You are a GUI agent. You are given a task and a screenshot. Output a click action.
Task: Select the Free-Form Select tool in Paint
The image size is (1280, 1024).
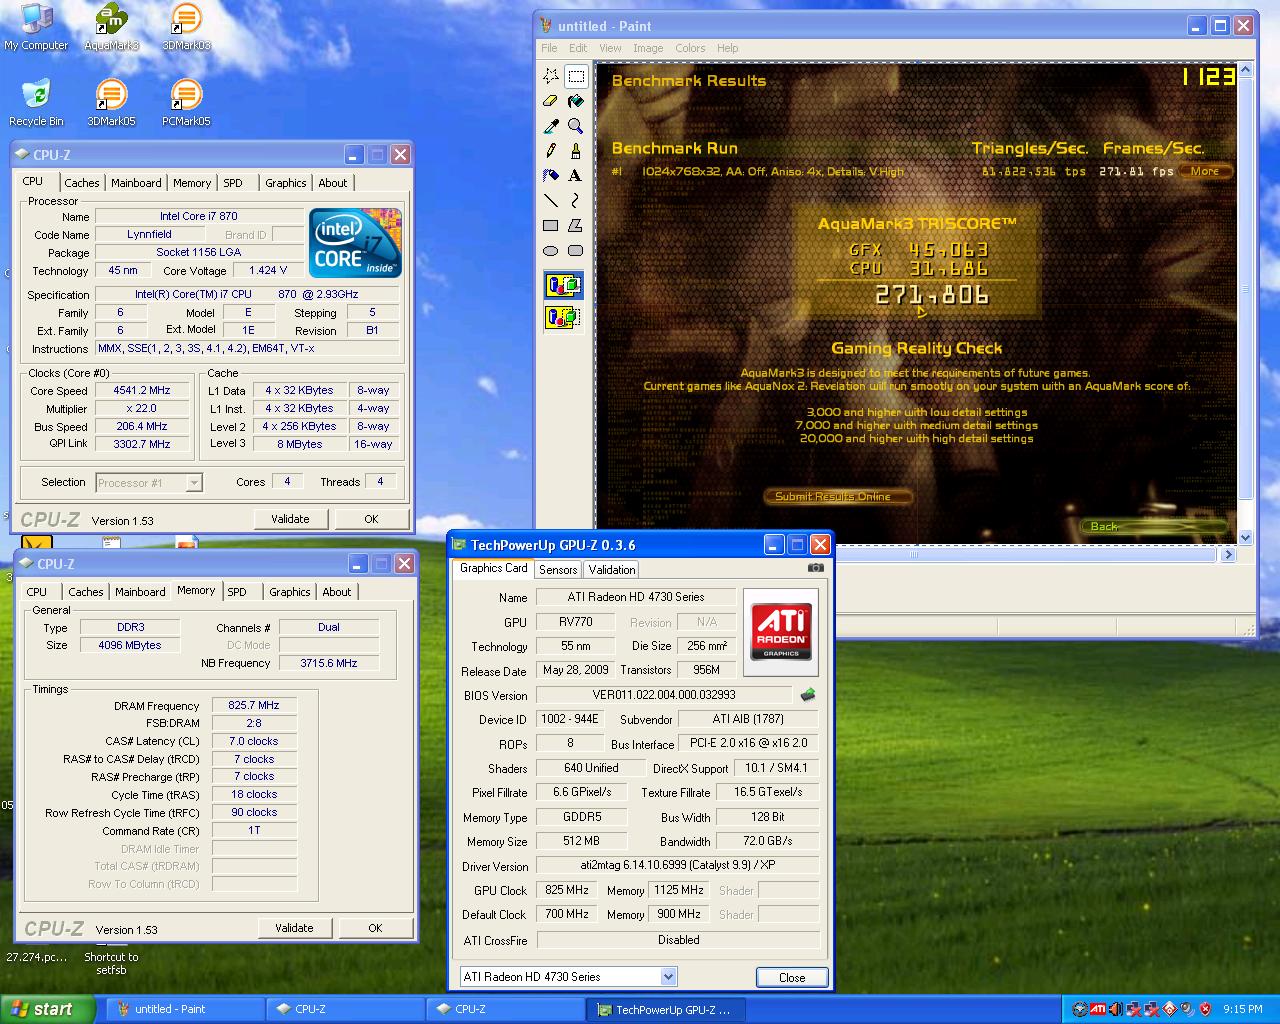(x=551, y=76)
